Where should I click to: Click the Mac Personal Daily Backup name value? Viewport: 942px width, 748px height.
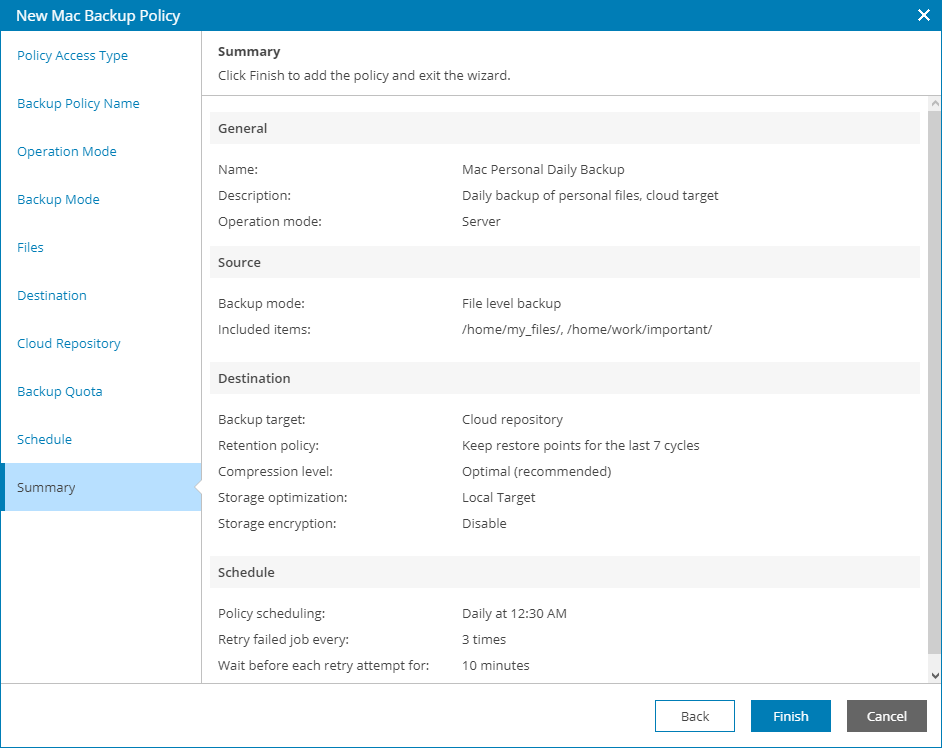543,170
